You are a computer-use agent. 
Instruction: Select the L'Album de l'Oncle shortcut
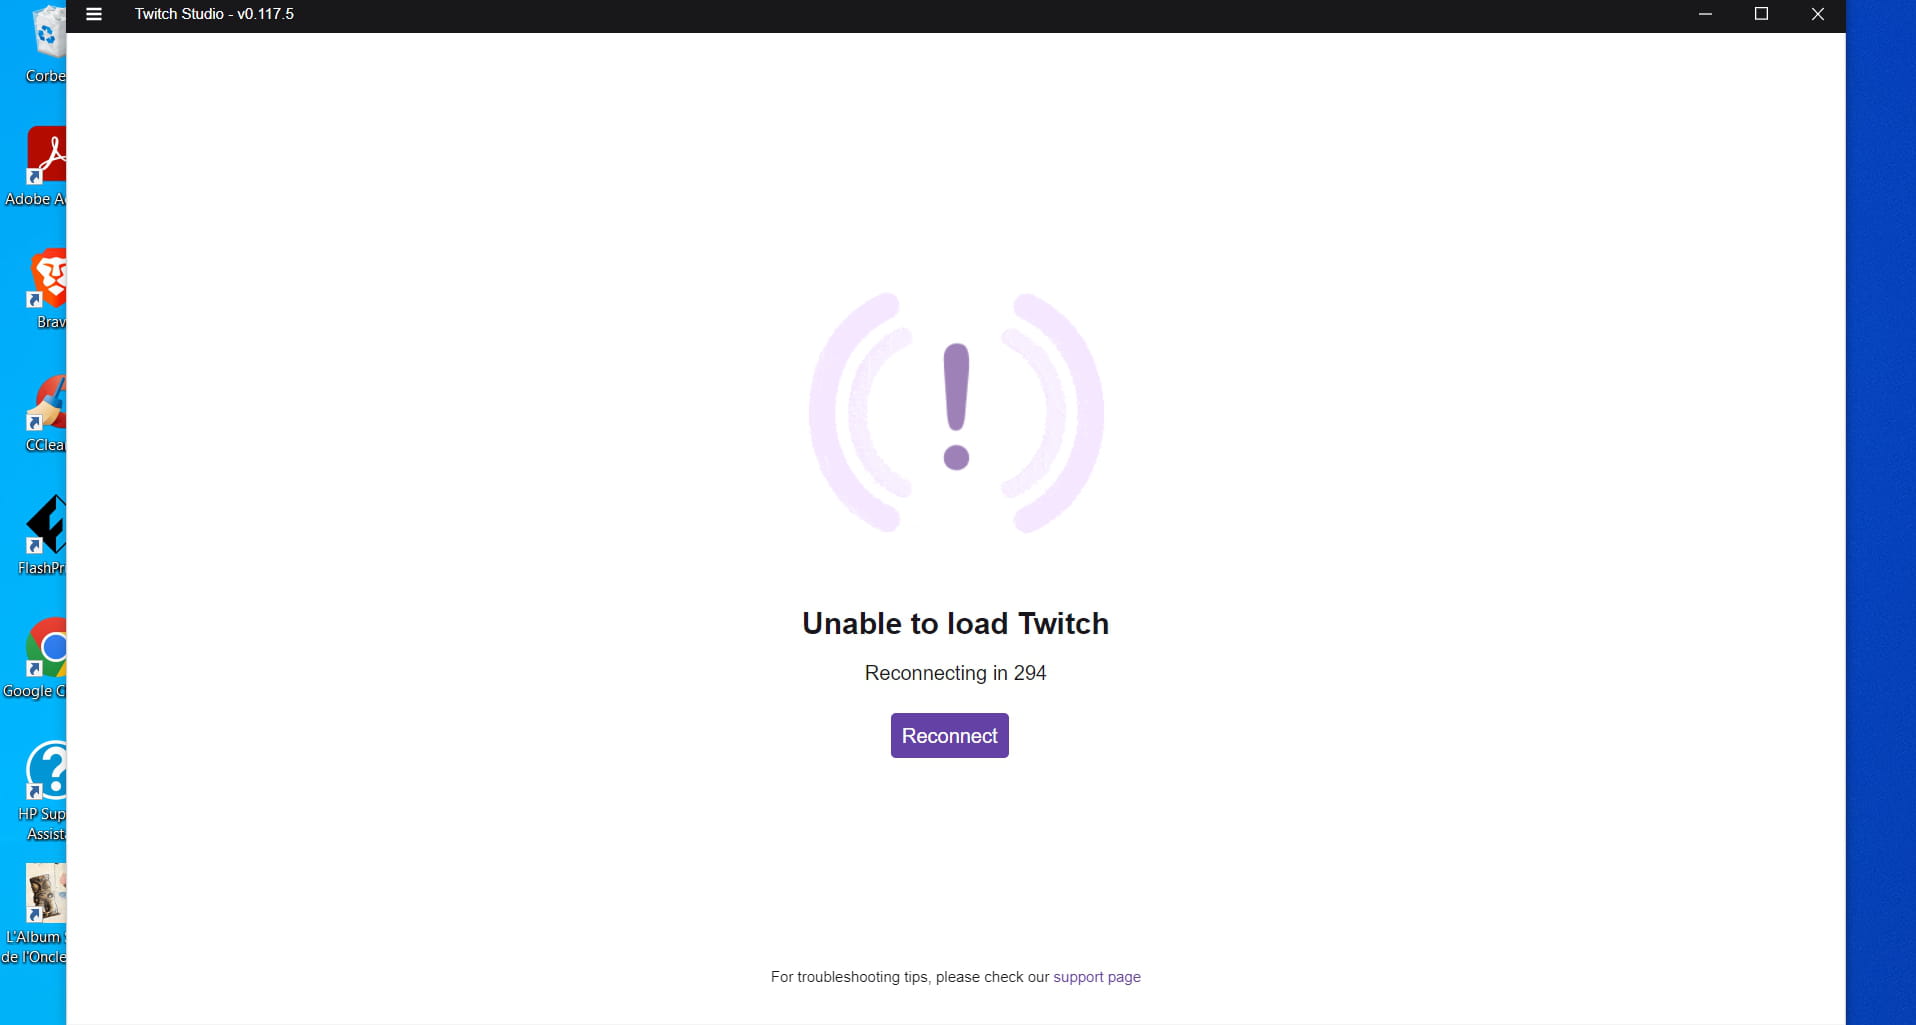point(36,914)
